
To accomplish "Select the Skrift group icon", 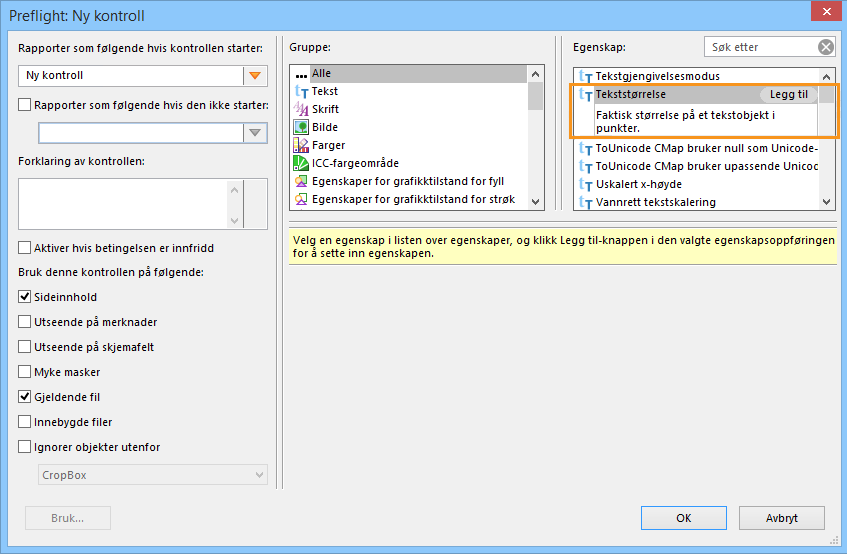I will point(301,109).
